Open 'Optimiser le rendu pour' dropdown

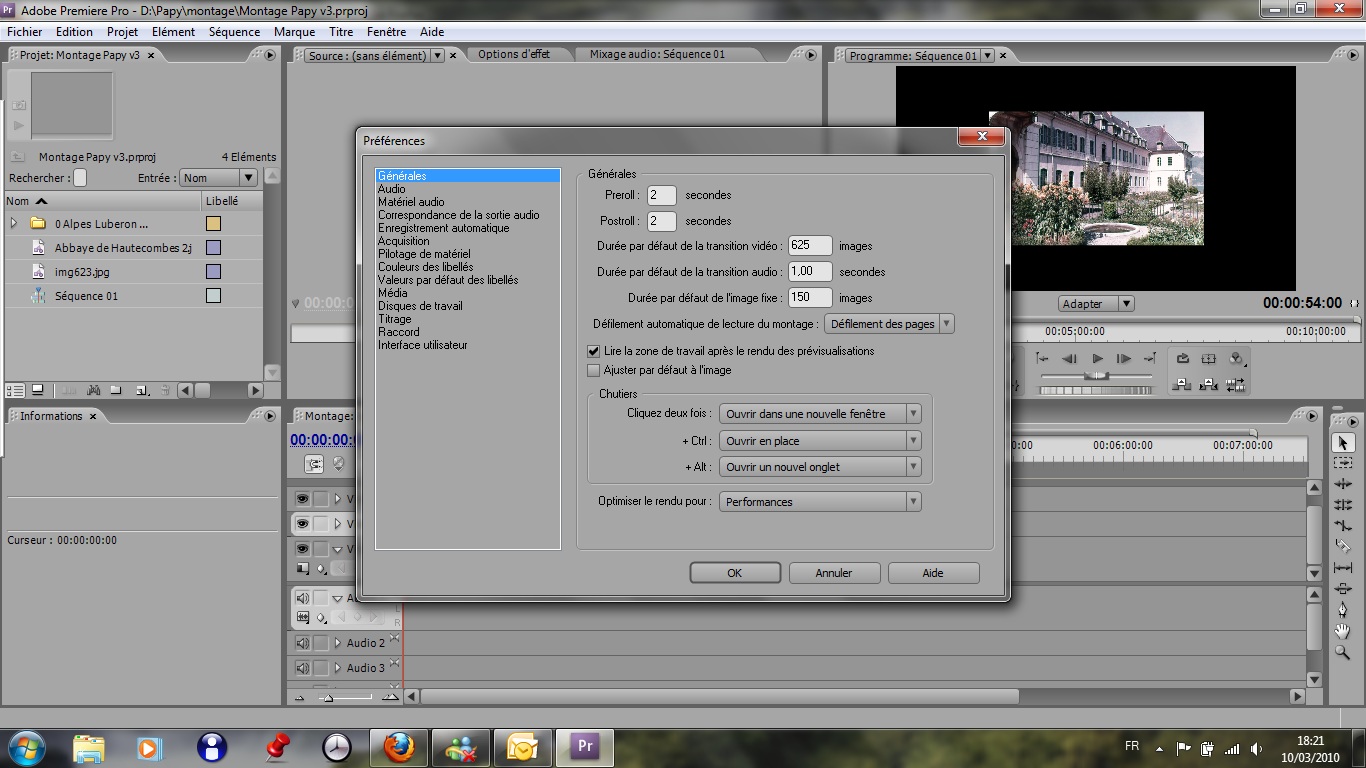(820, 502)
